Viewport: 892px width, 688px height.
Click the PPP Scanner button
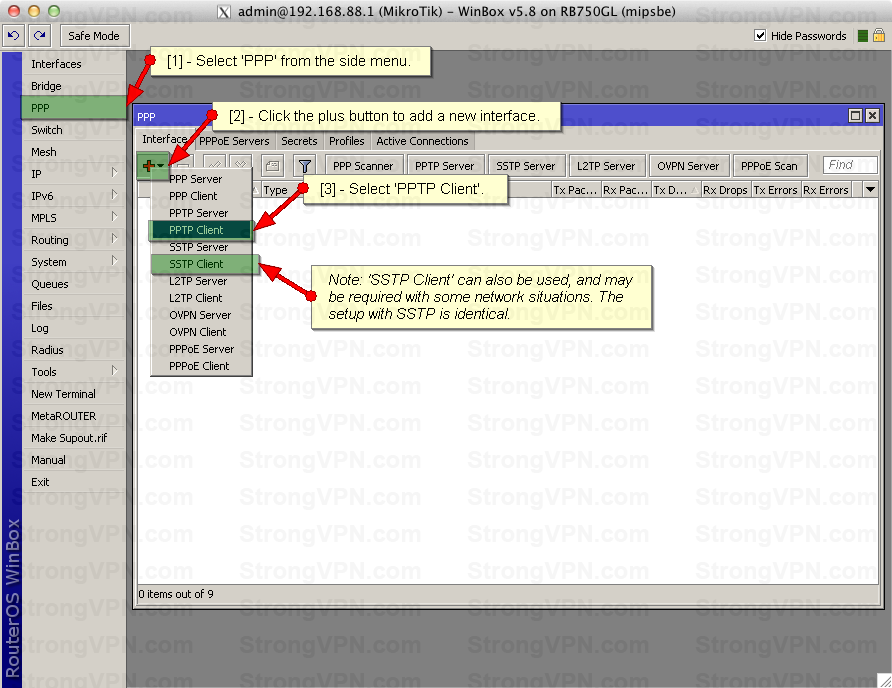coord(363,166)
